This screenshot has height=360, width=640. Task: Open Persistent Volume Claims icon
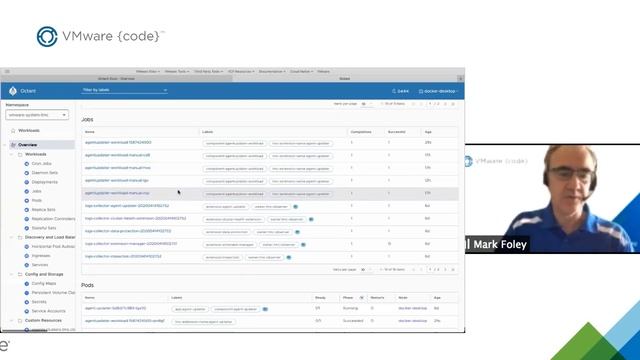pyautogui.click(x=27, y=293)
